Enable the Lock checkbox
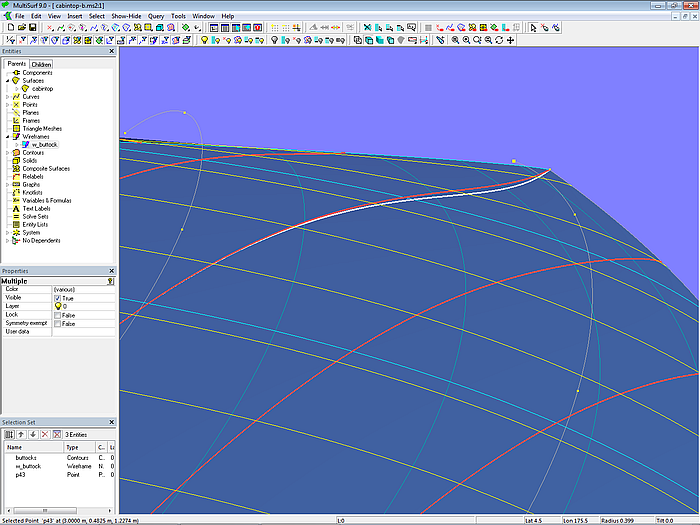The image size is (700, 525). click(x=57, y=315)
